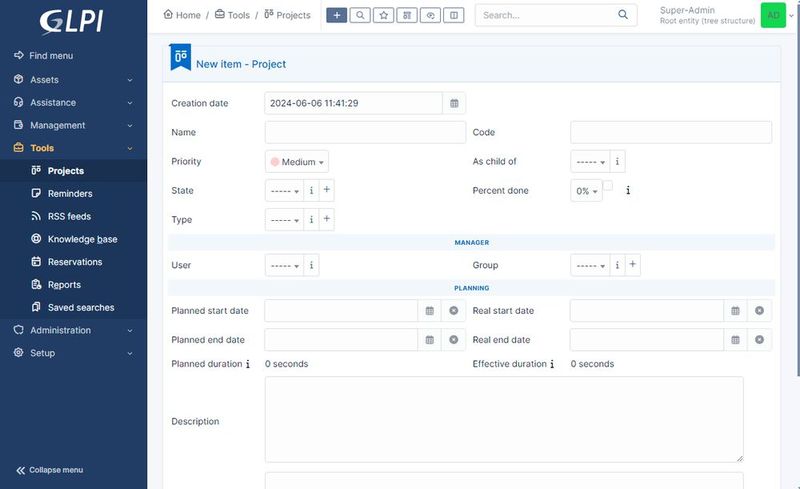This screenshot has width=800, height=489.
Task: Click info icon beside Planned duration
Action: [x=248, y=364]
